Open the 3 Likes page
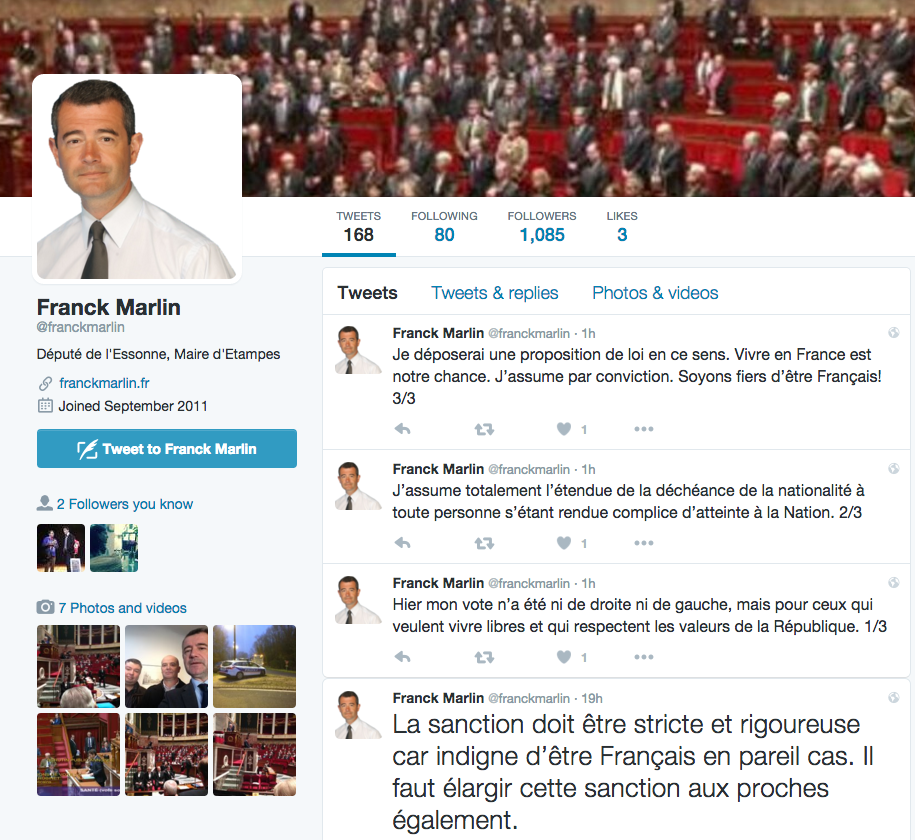The width and height of the screenshot is (915, 840). coord(622,227)
